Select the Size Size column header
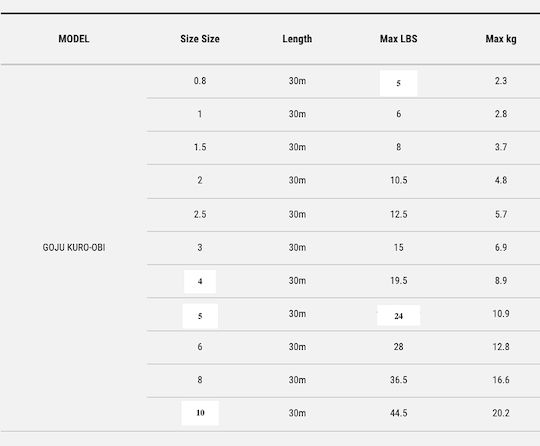The width and height of the screenshot is (540, 446). tap(200, 39)
